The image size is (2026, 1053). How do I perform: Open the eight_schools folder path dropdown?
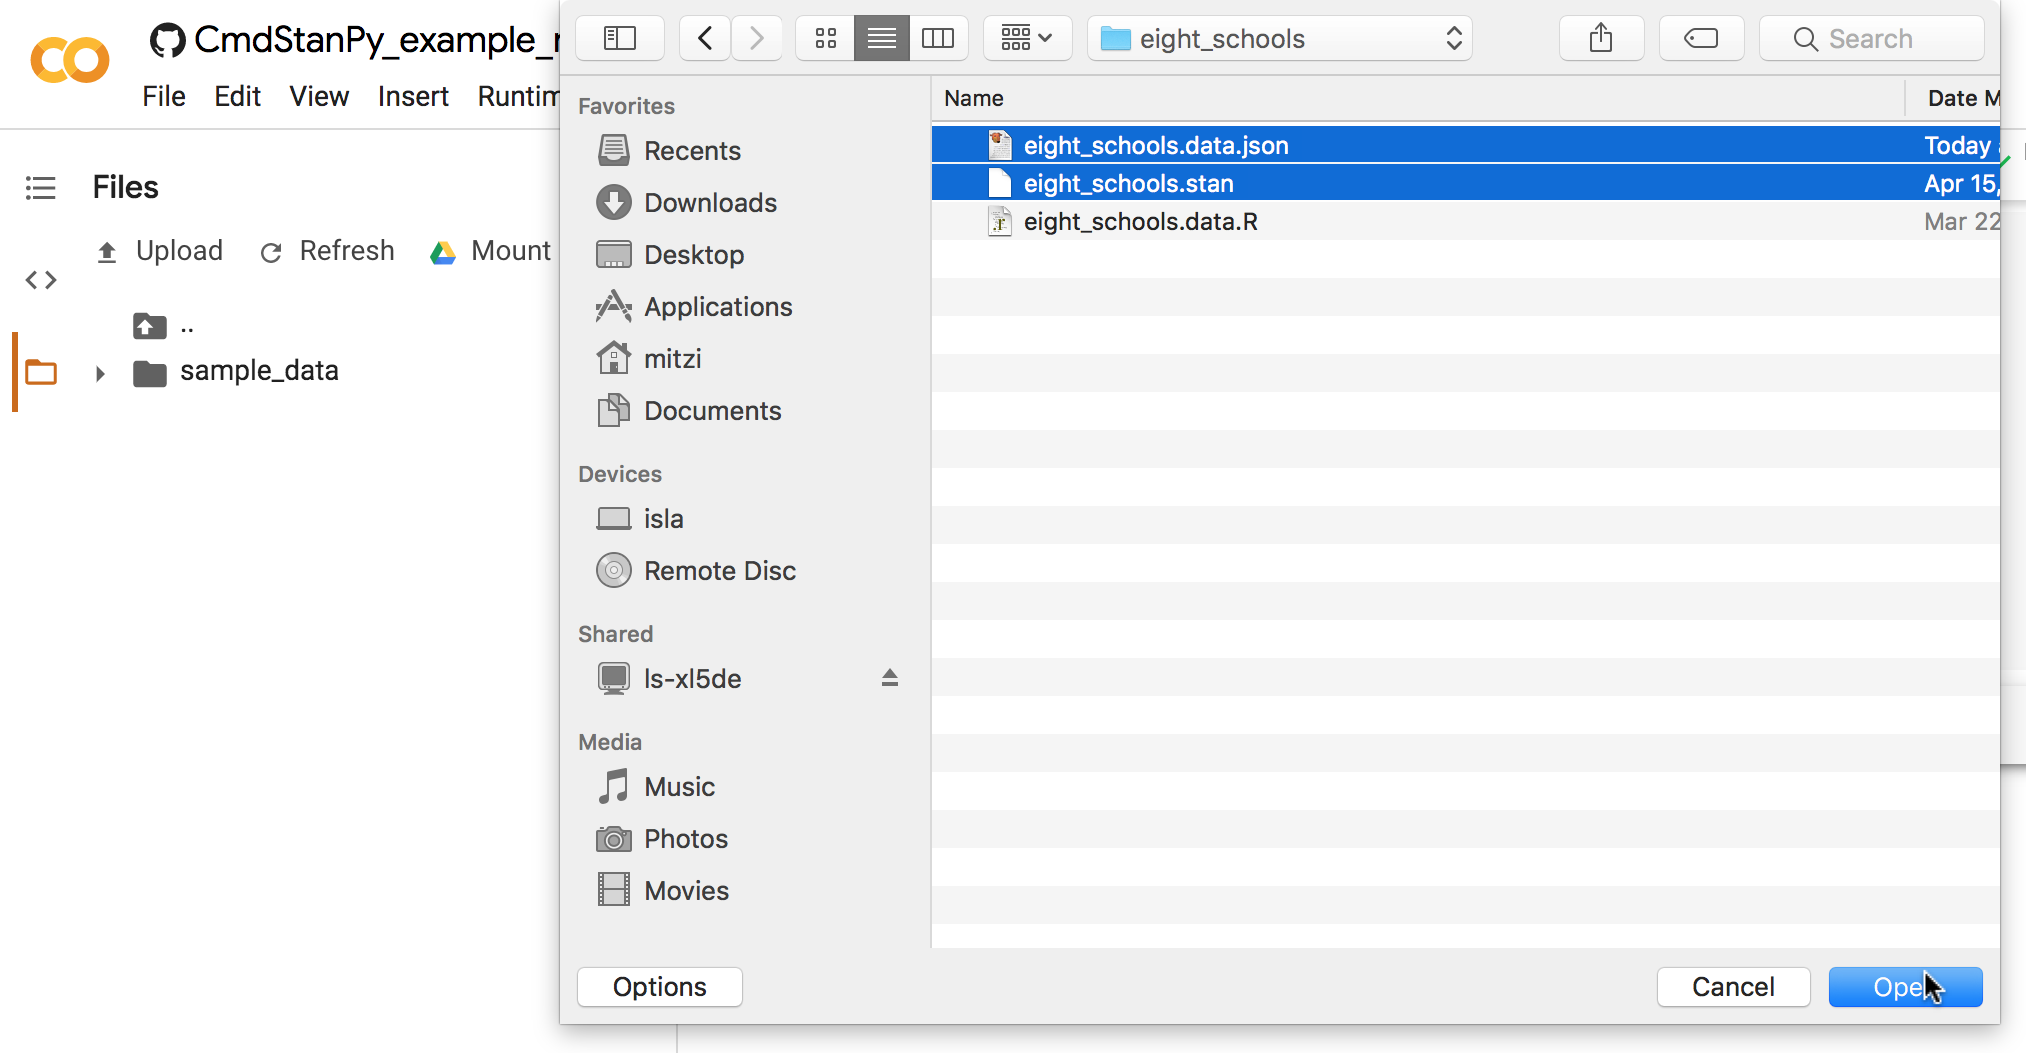(x=1279, y=39)
